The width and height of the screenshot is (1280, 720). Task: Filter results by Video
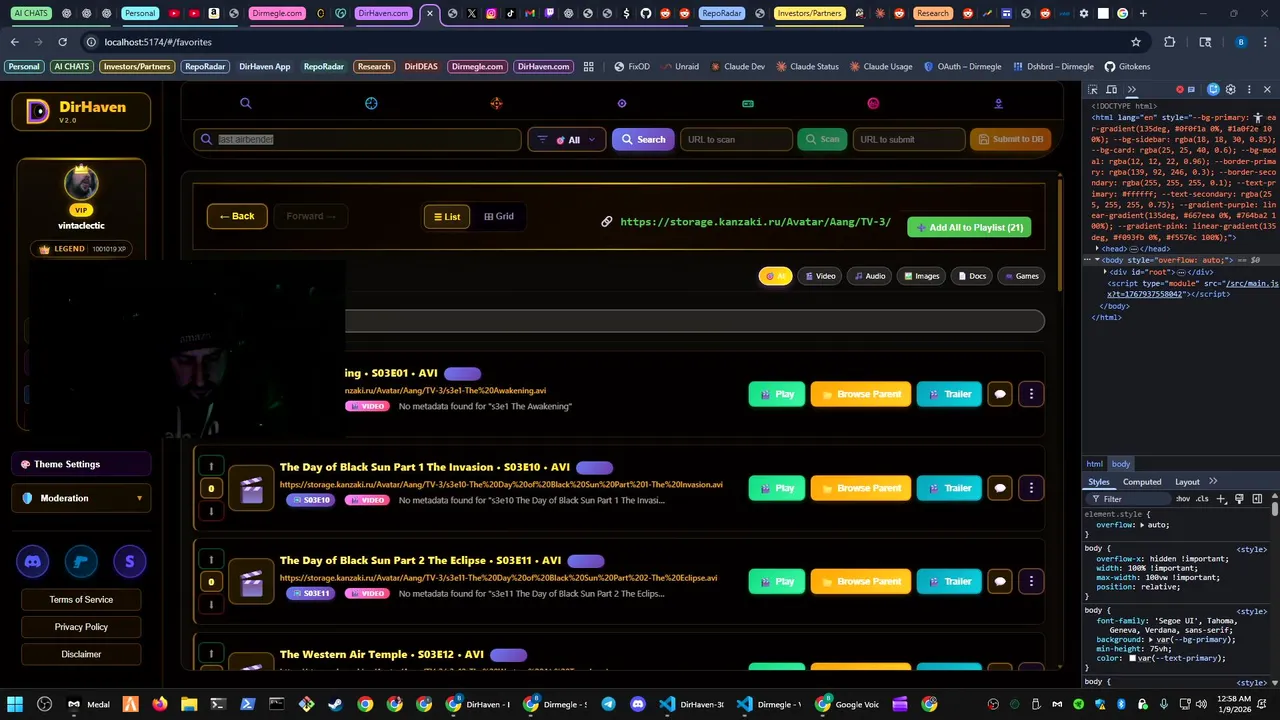click(819, 276)
